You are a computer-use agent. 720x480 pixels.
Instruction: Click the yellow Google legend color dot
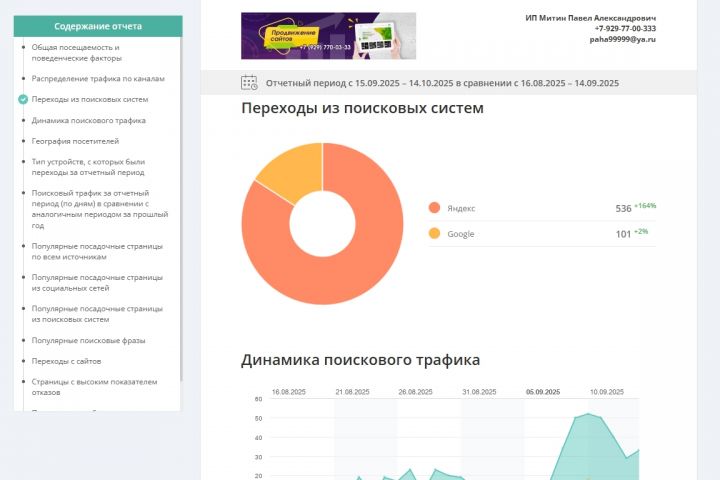434,233
